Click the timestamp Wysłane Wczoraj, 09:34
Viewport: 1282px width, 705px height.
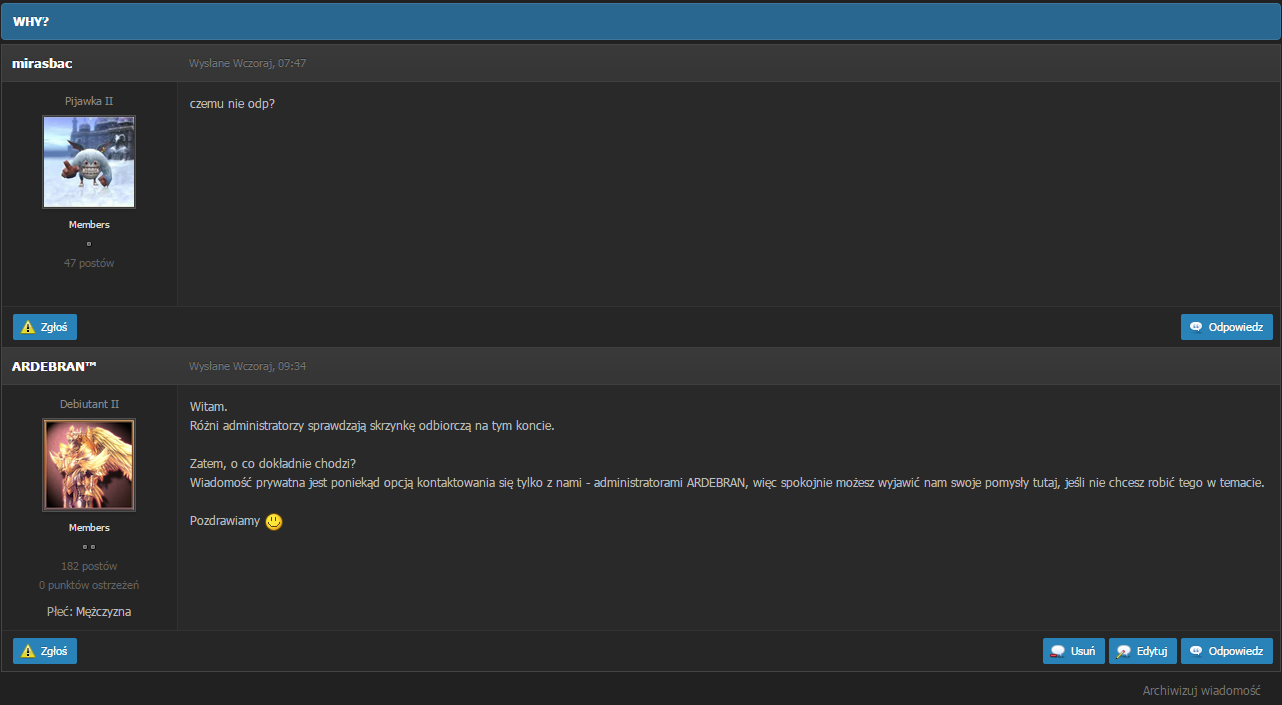[247, 366]
